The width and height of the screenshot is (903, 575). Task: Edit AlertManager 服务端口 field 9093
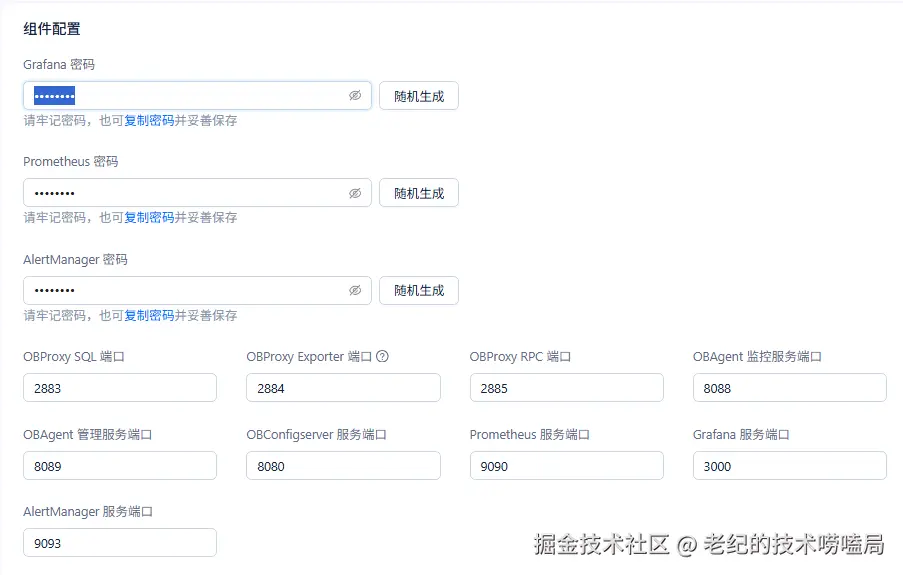coord(120,543)
